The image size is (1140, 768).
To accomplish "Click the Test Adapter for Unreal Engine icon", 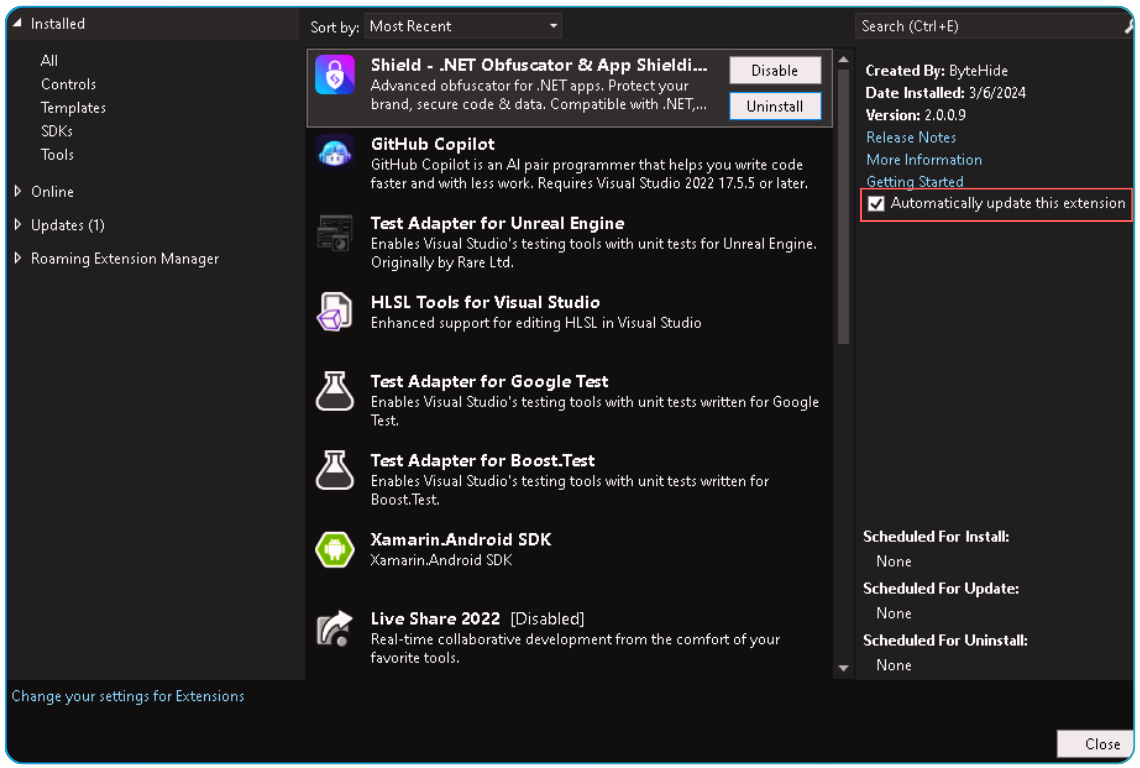I will point(334,233).
